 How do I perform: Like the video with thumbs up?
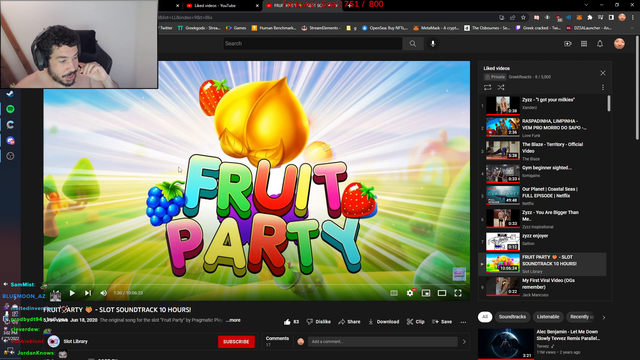291,322
